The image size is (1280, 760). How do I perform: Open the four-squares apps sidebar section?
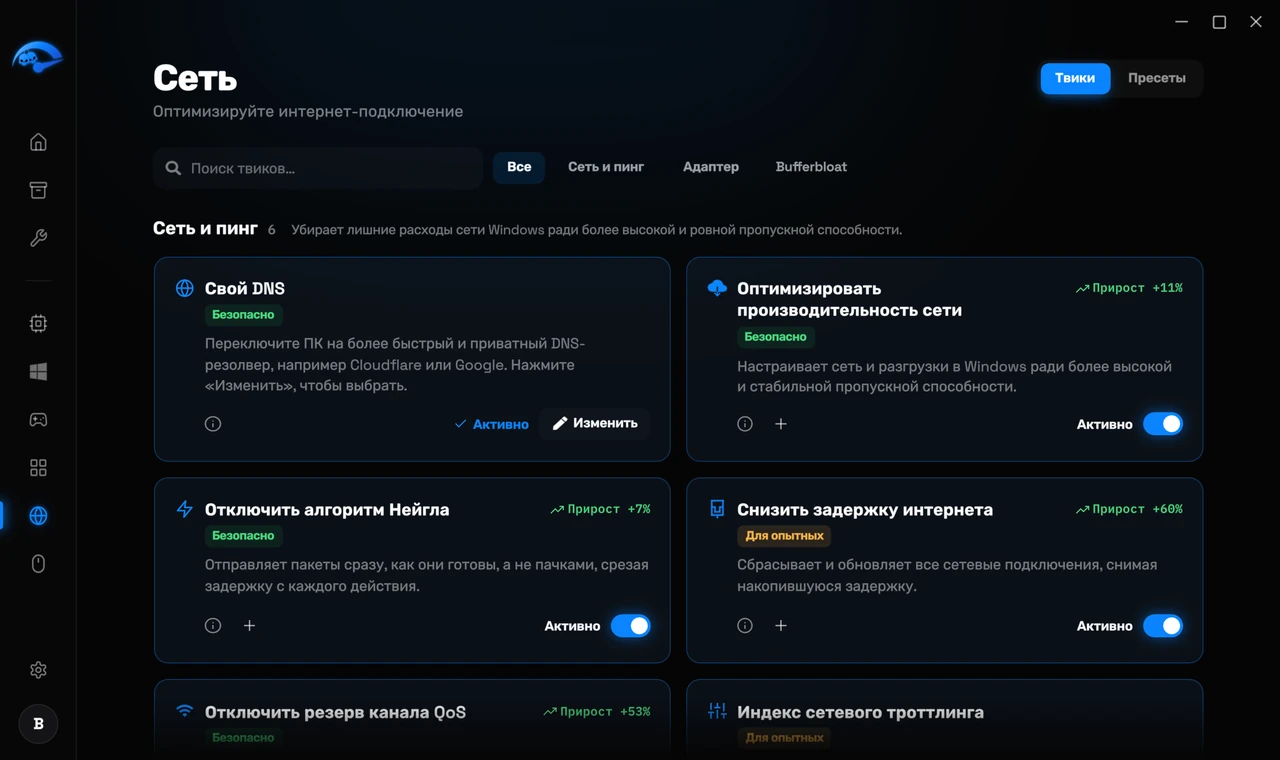pyautogui.click(x=38, y=468)
